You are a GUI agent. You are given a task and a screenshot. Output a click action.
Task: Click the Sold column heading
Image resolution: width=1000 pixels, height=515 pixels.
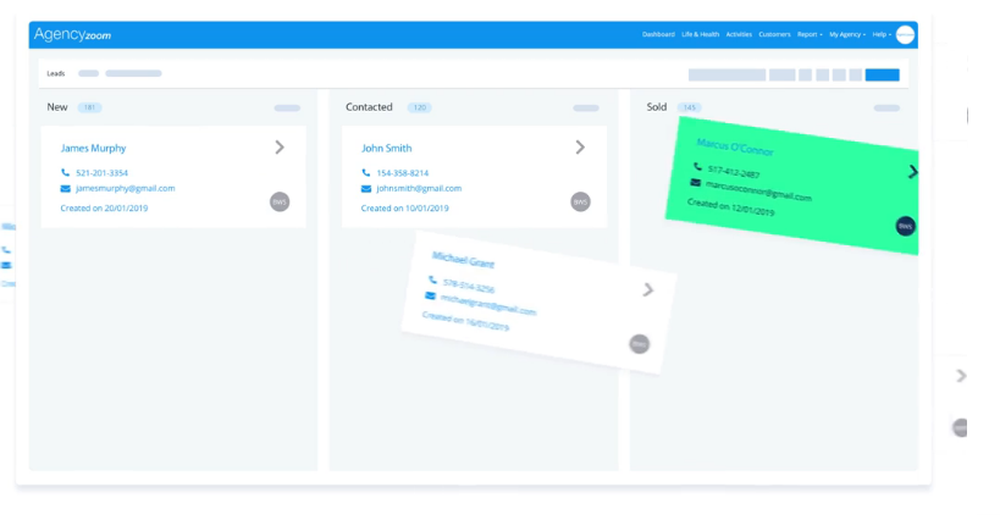click(x=656, y=107)
